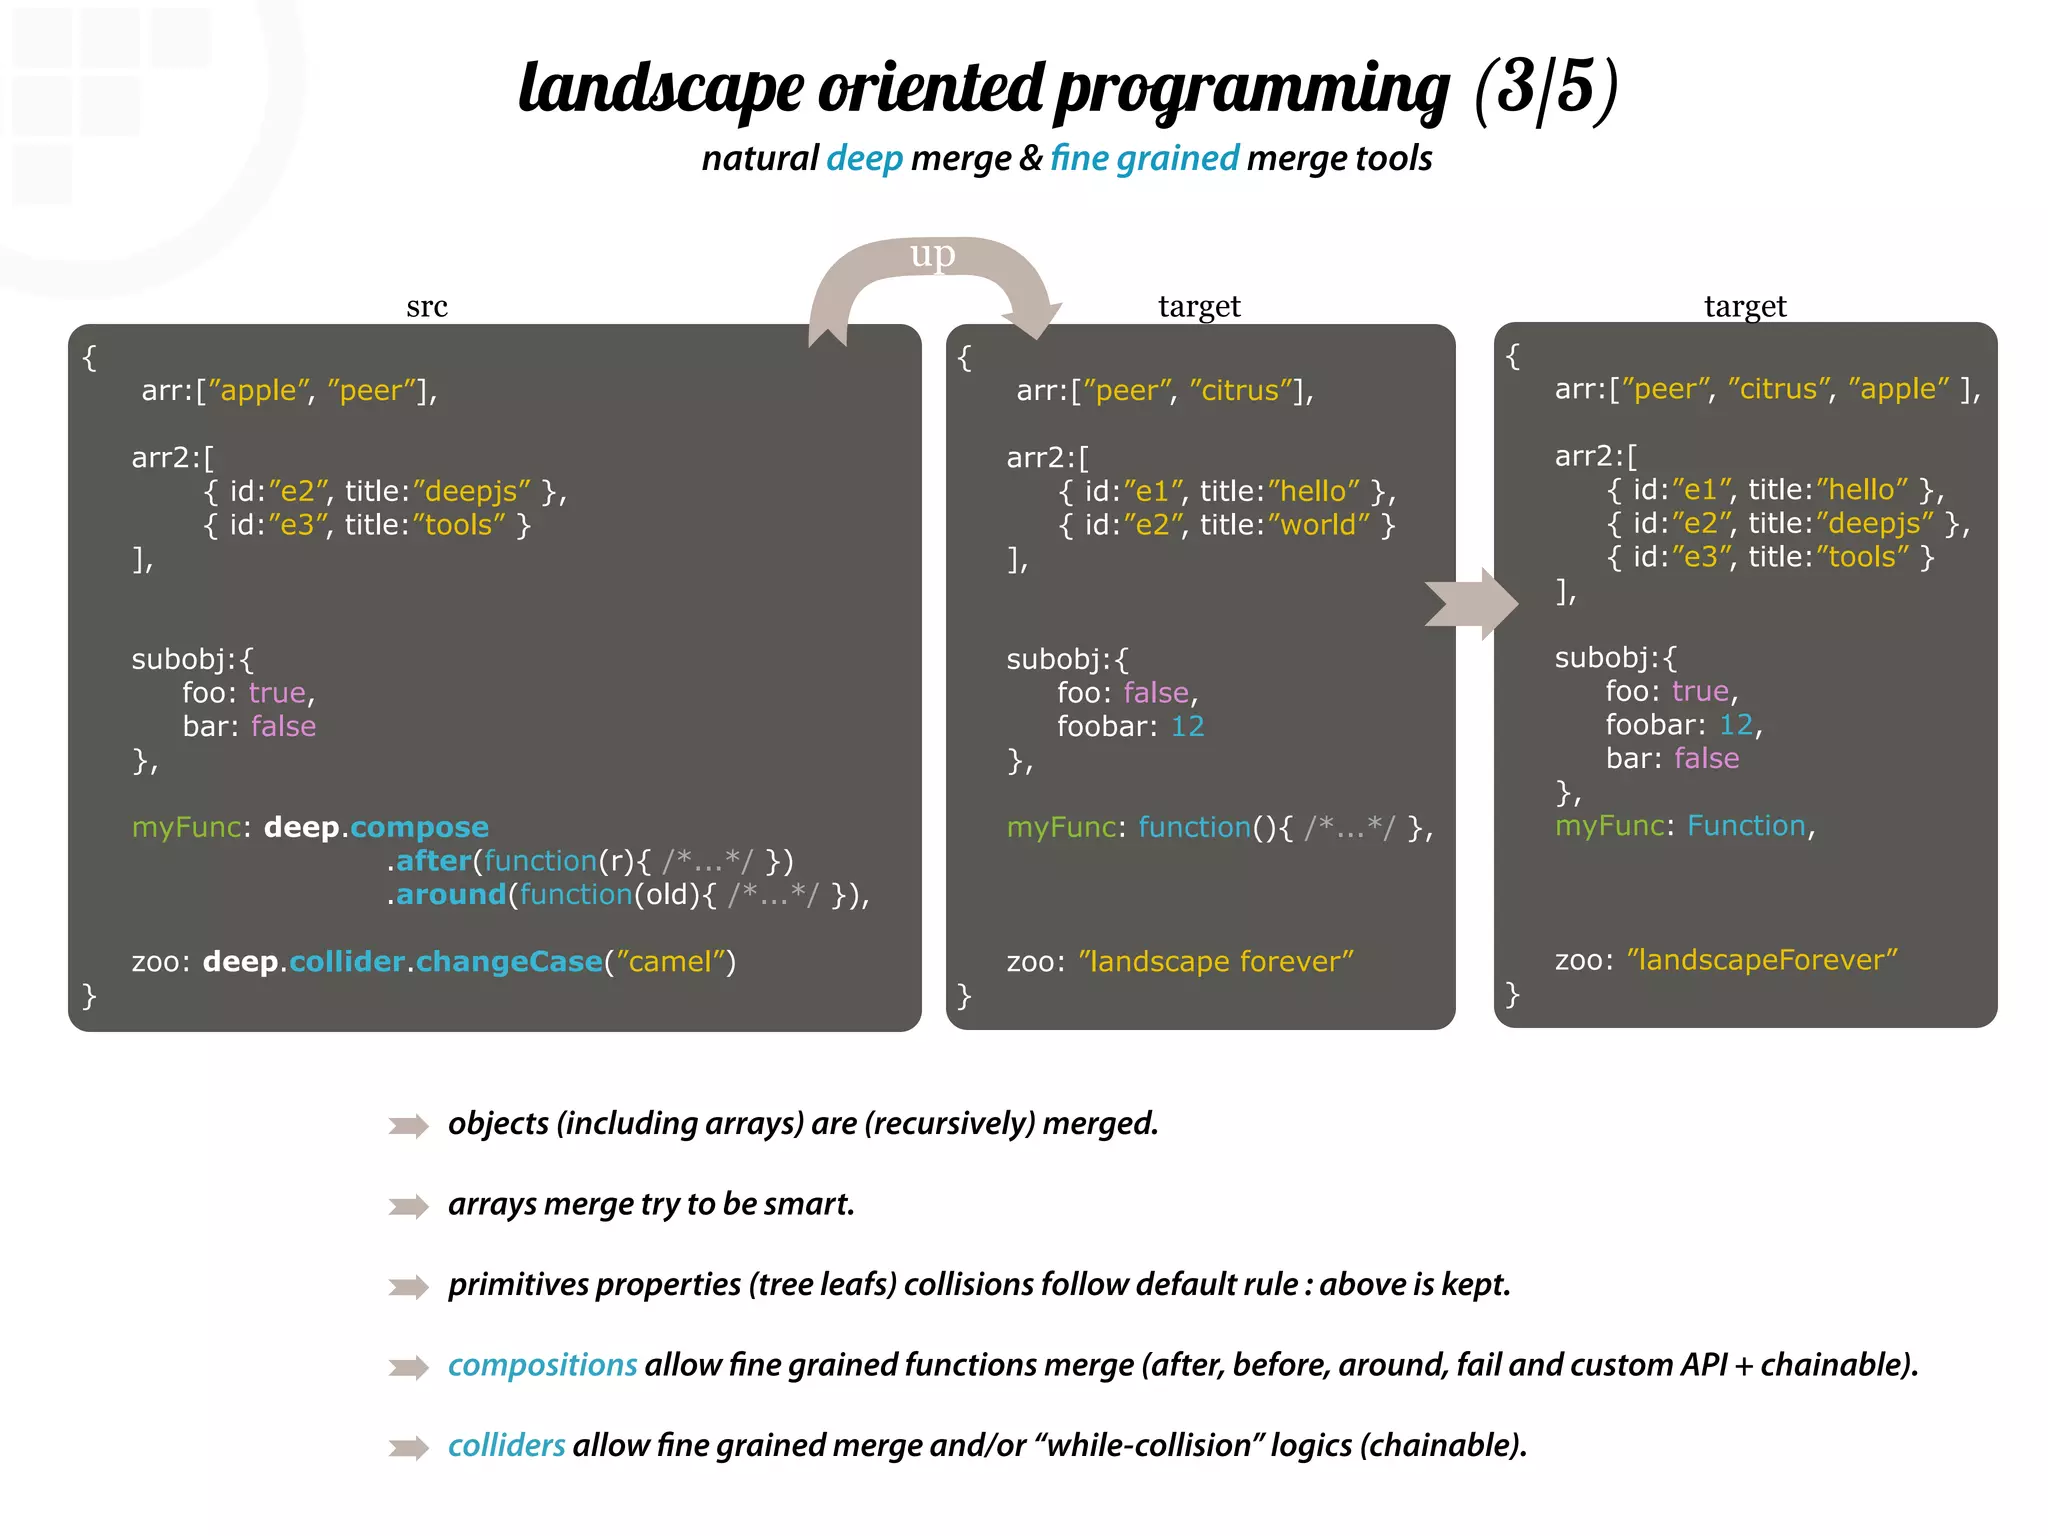
Task: Click the 'src' label above left panel
Action: [427, 306]
